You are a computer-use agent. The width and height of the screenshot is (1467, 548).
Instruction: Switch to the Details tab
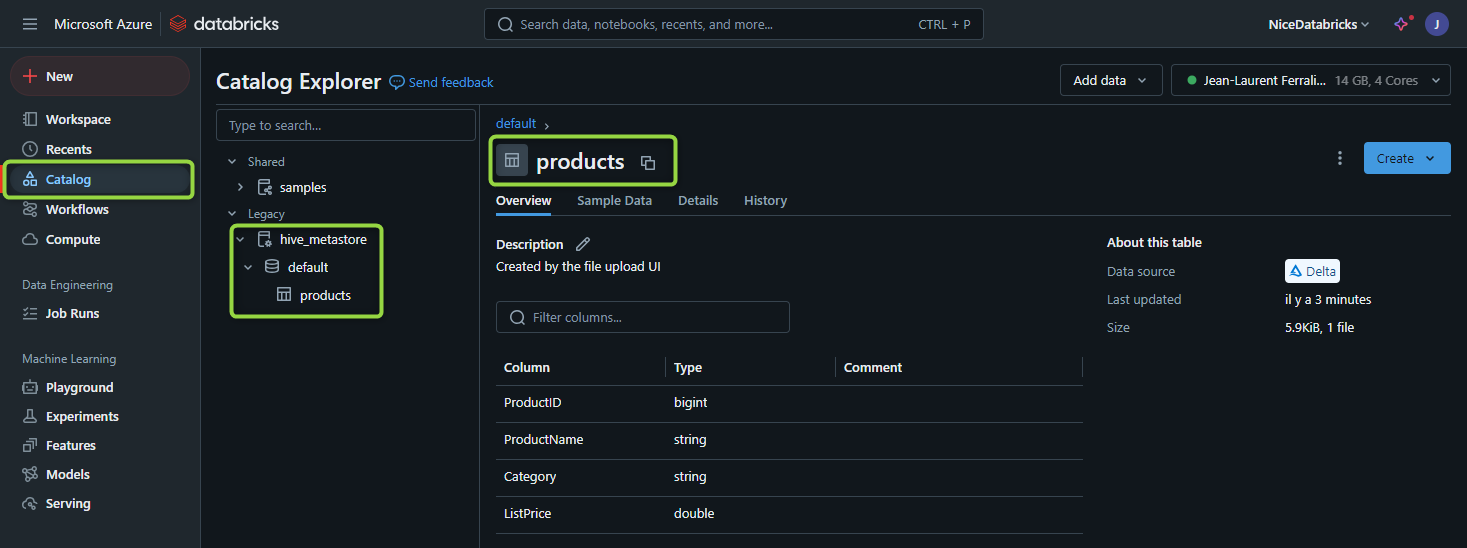(x=698, y=200)
